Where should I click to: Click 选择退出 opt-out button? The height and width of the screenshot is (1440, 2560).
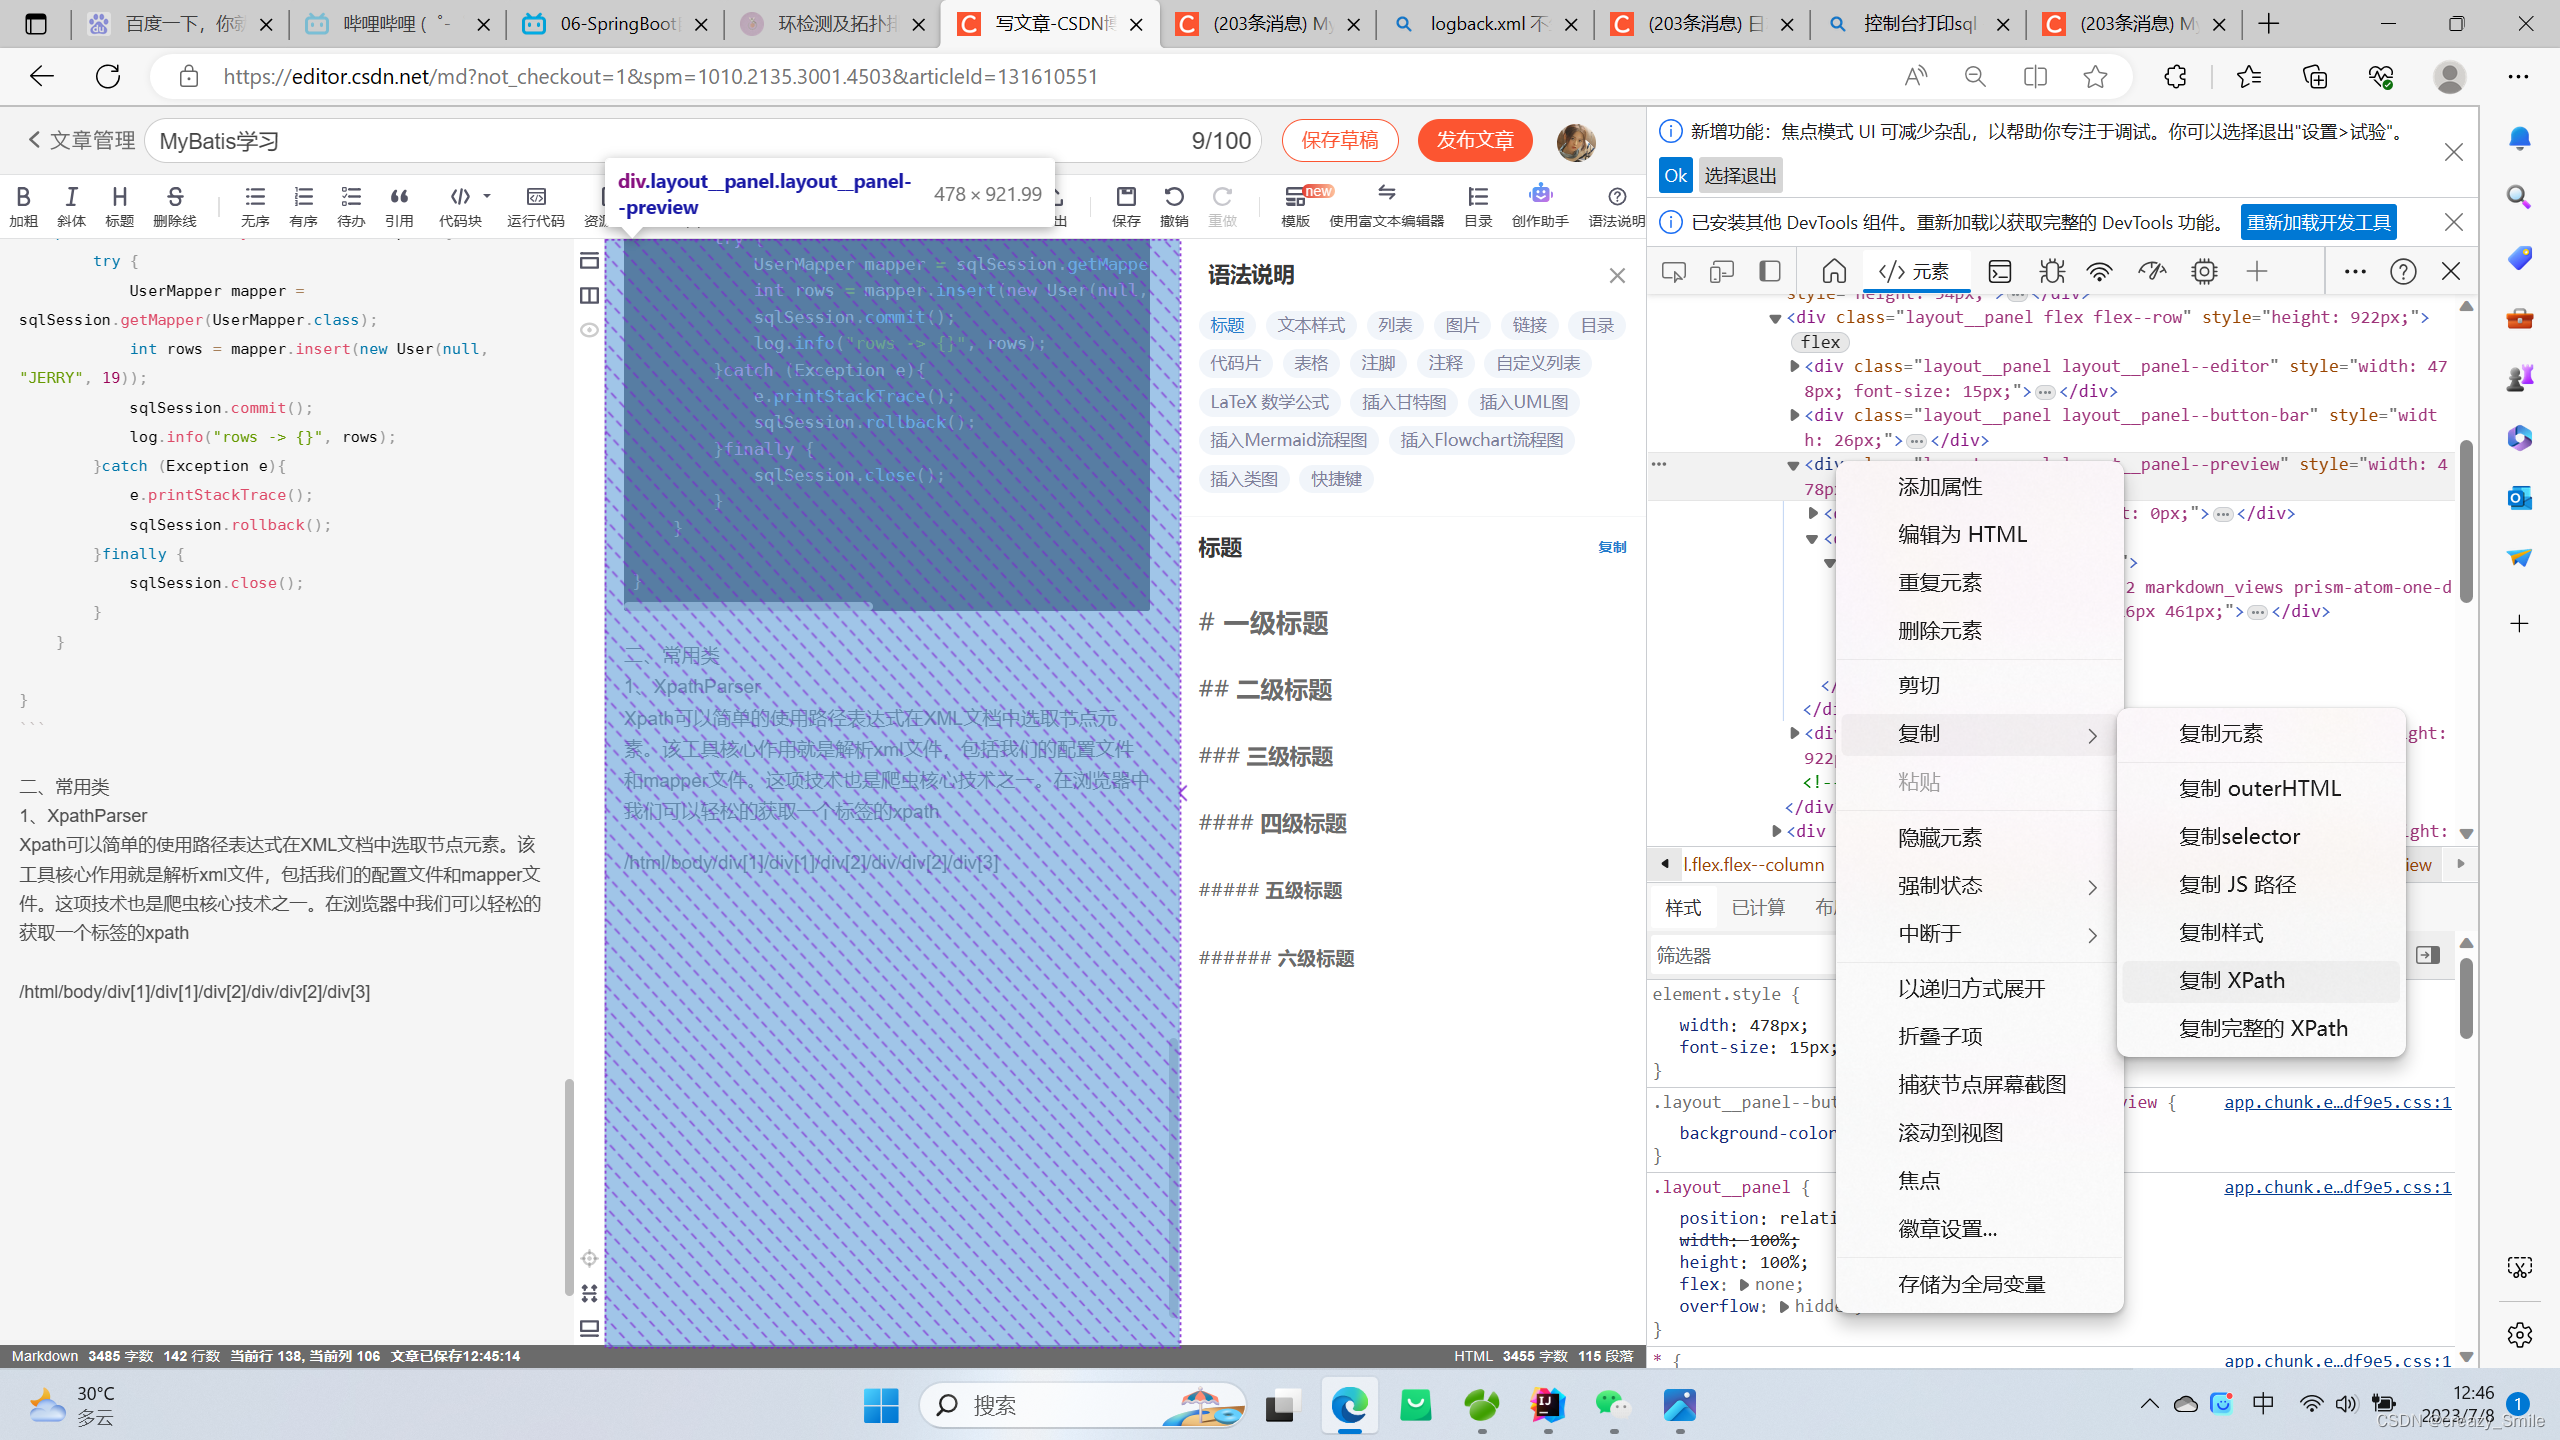point(1740,176)
